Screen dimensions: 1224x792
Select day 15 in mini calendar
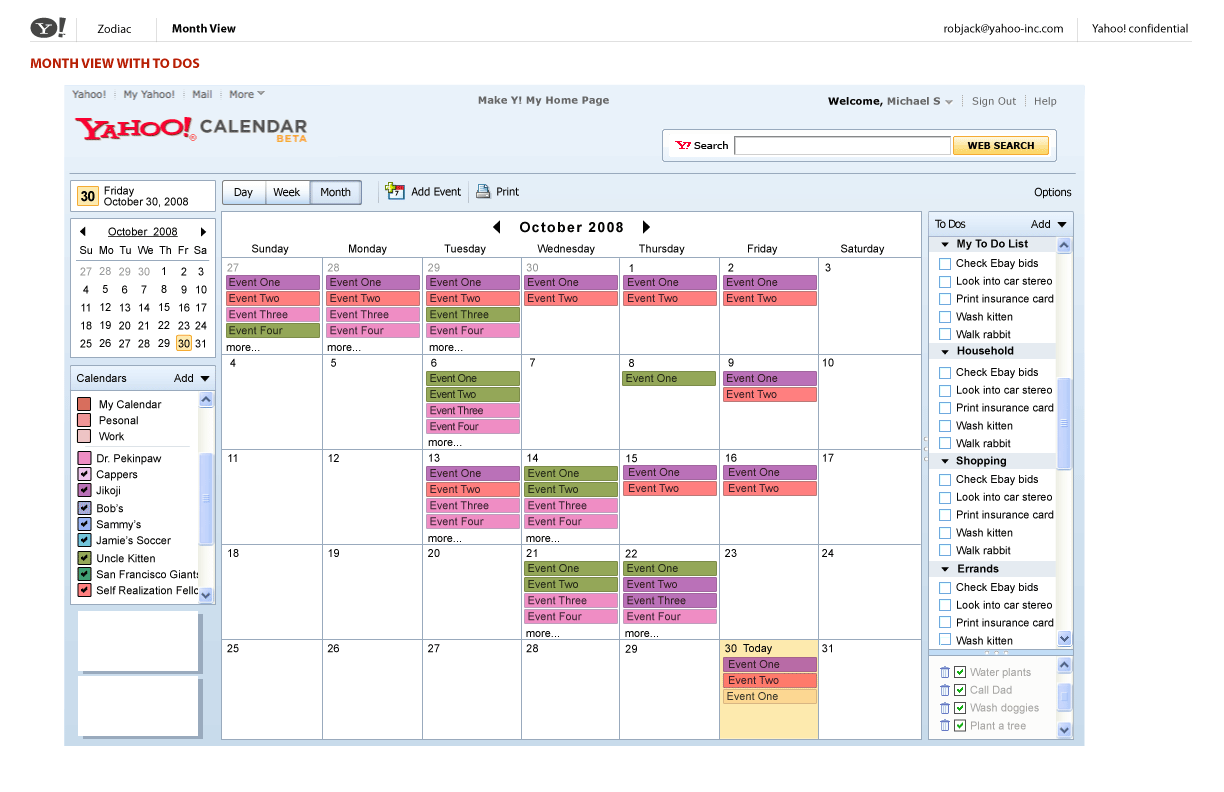(x=164, y=308)
